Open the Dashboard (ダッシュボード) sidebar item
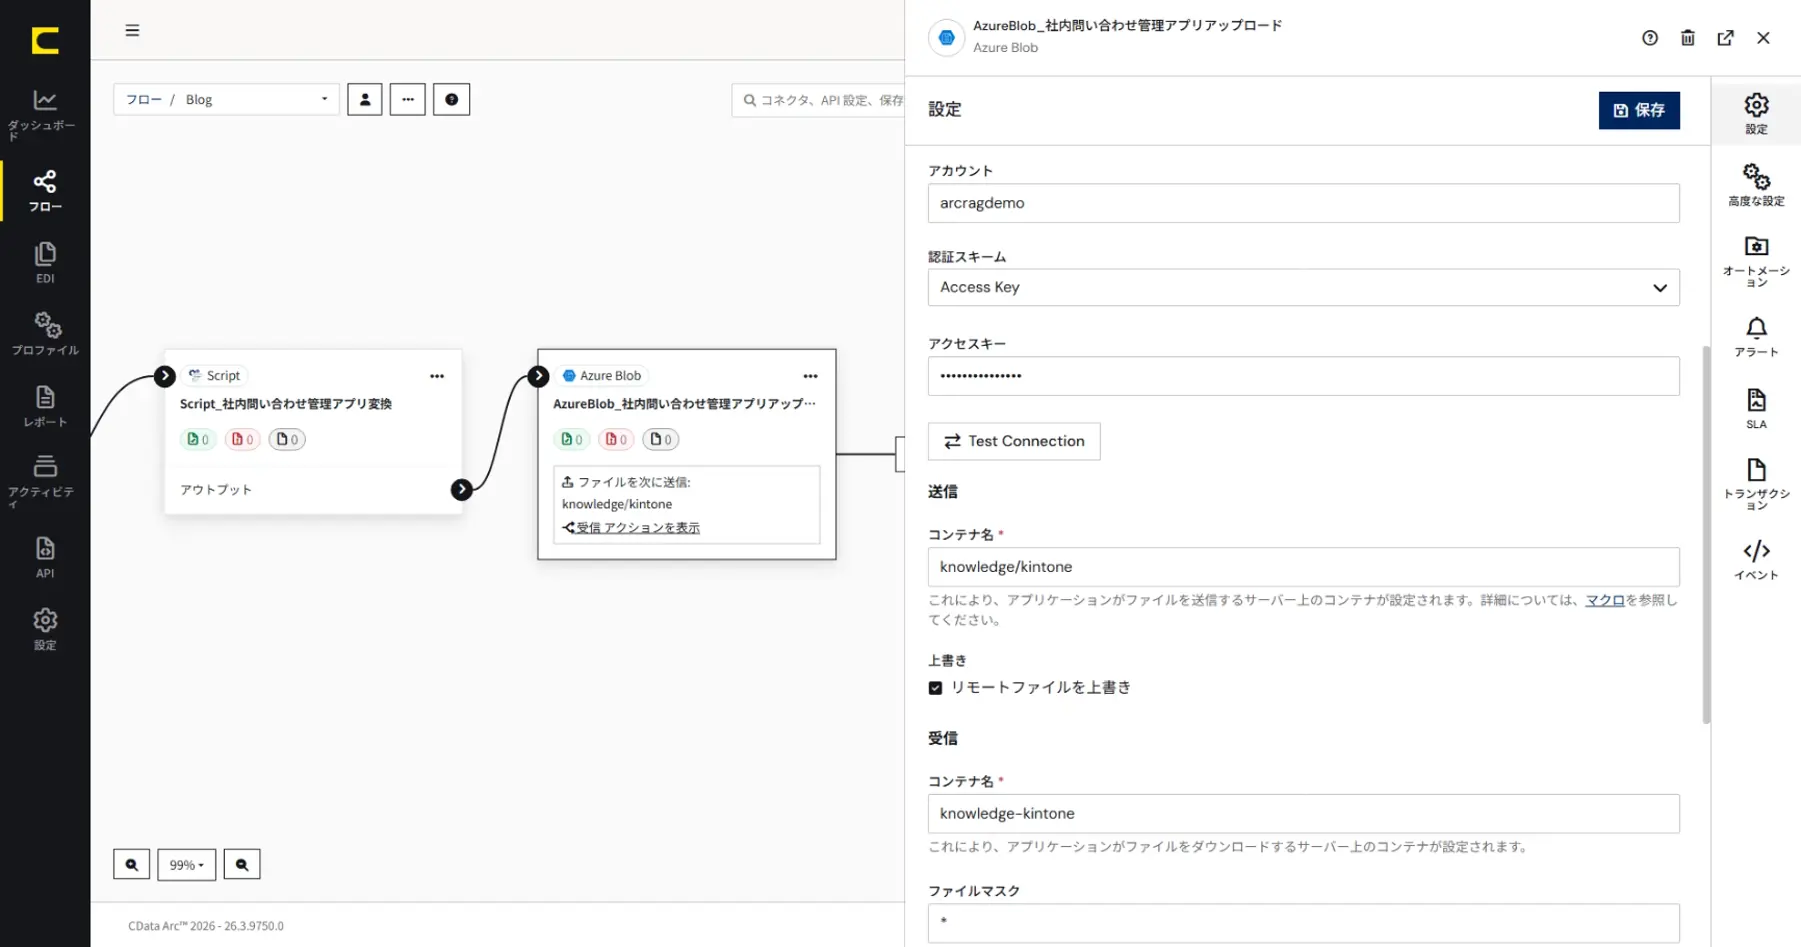Viewport: 1801px width, 947px height. 44,115
